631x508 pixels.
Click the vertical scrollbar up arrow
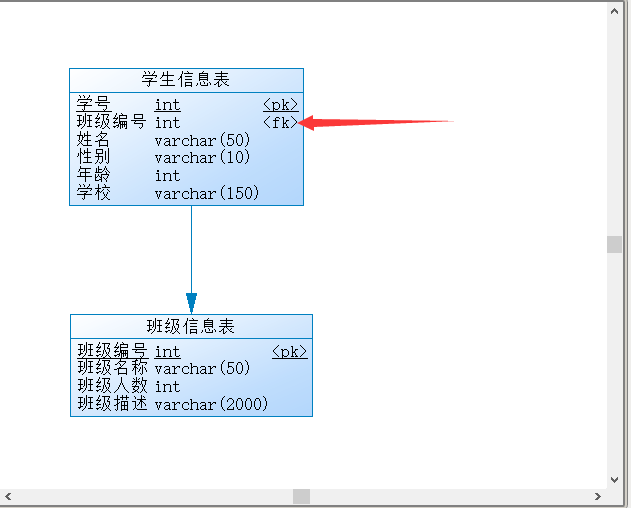coord(615,11)
